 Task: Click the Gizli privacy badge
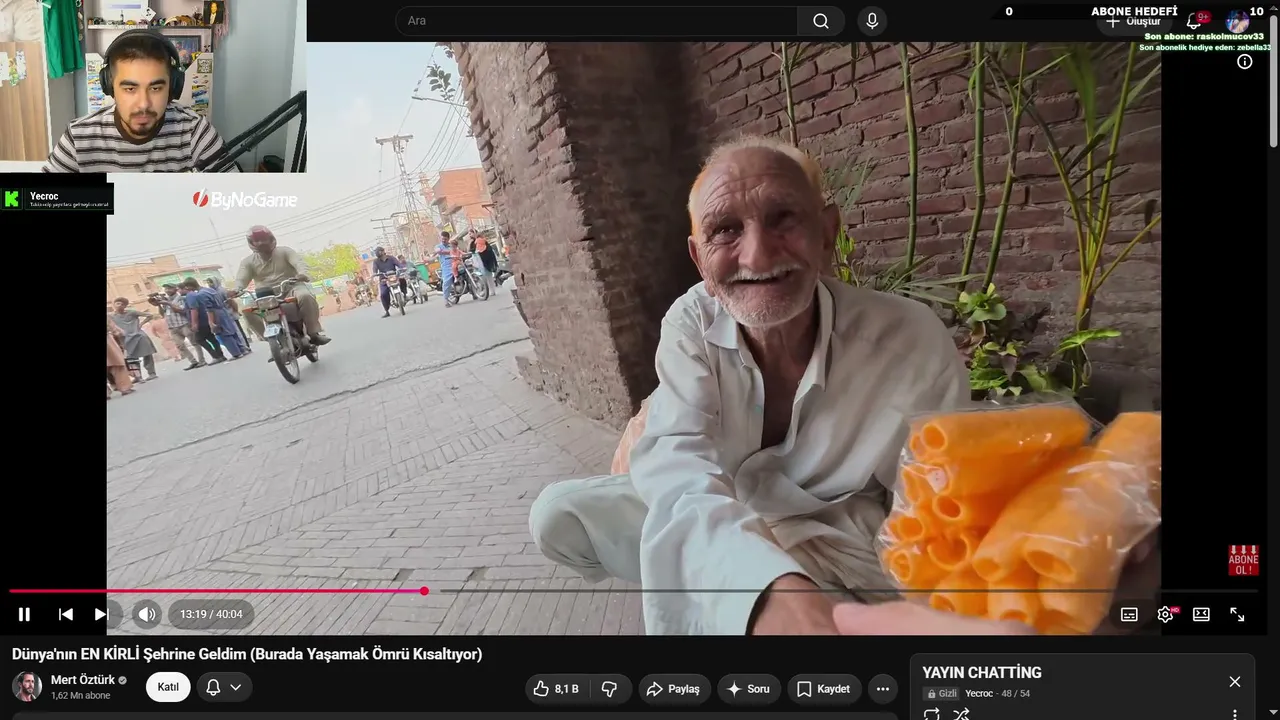[942, 694]
